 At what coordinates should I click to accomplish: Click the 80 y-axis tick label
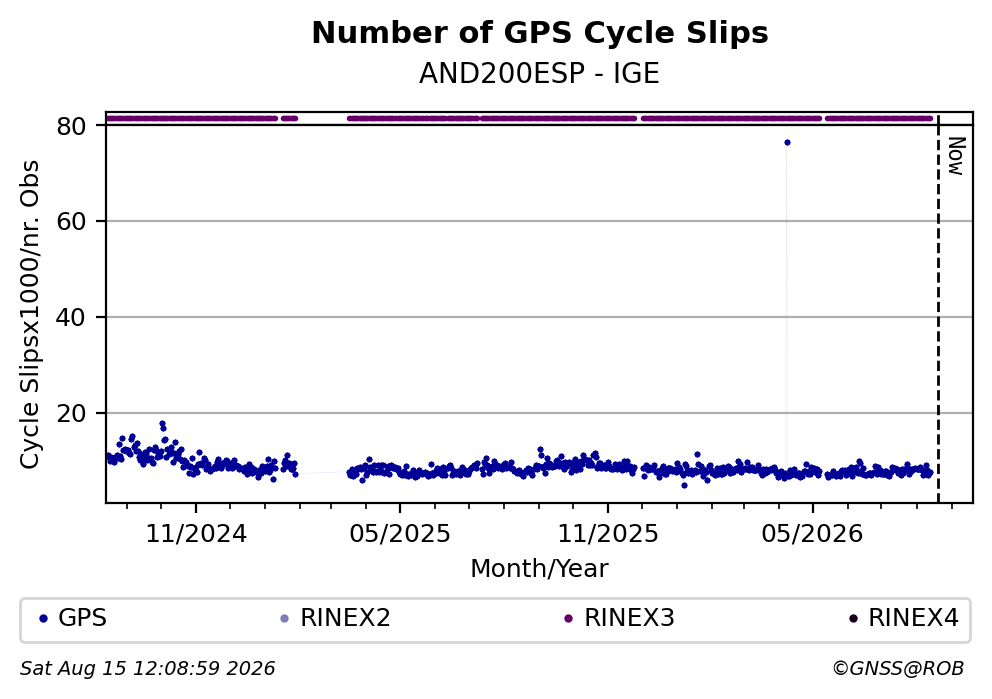[x=71, y=127]
